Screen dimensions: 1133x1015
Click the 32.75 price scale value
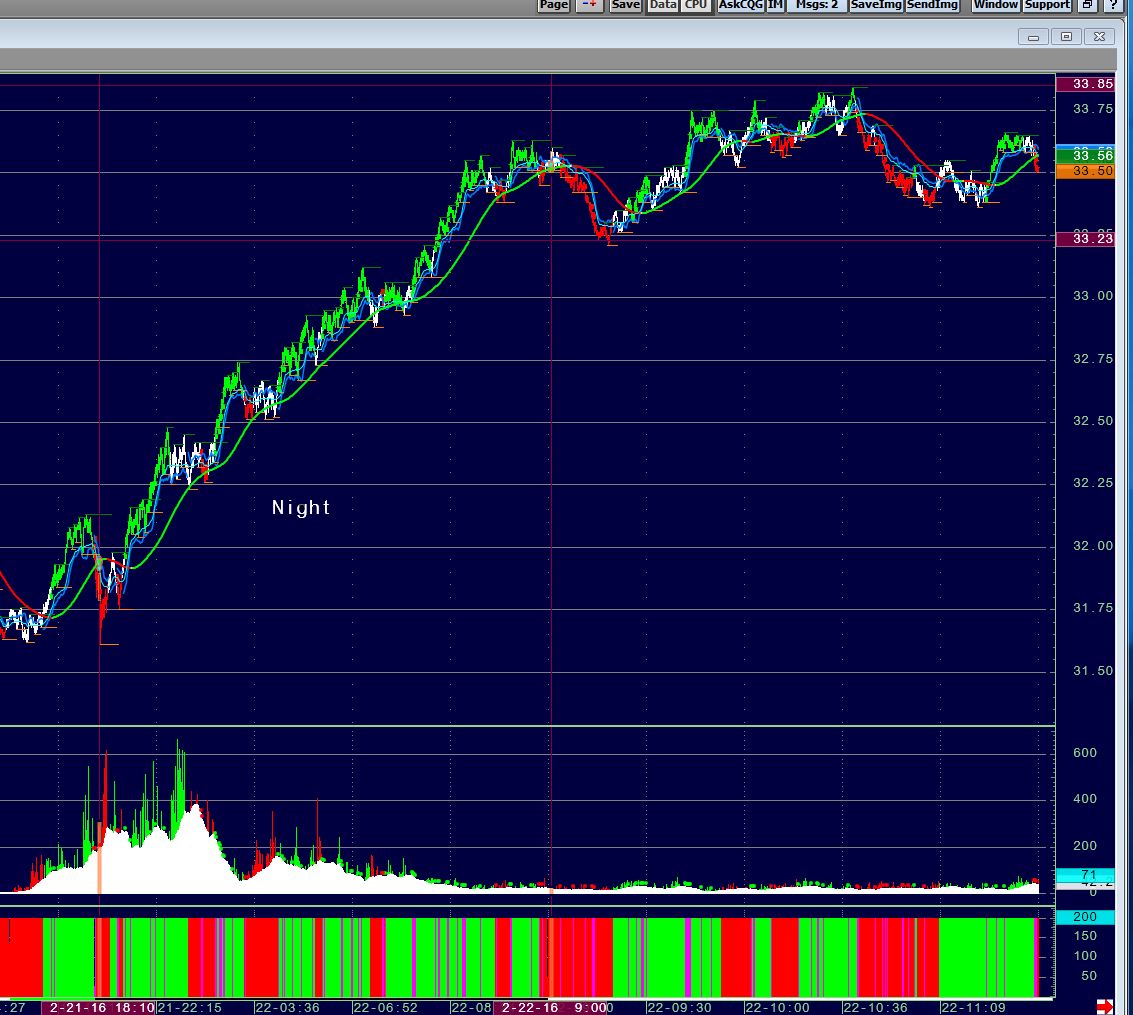pyautogui.click(x=1093, y=358)
